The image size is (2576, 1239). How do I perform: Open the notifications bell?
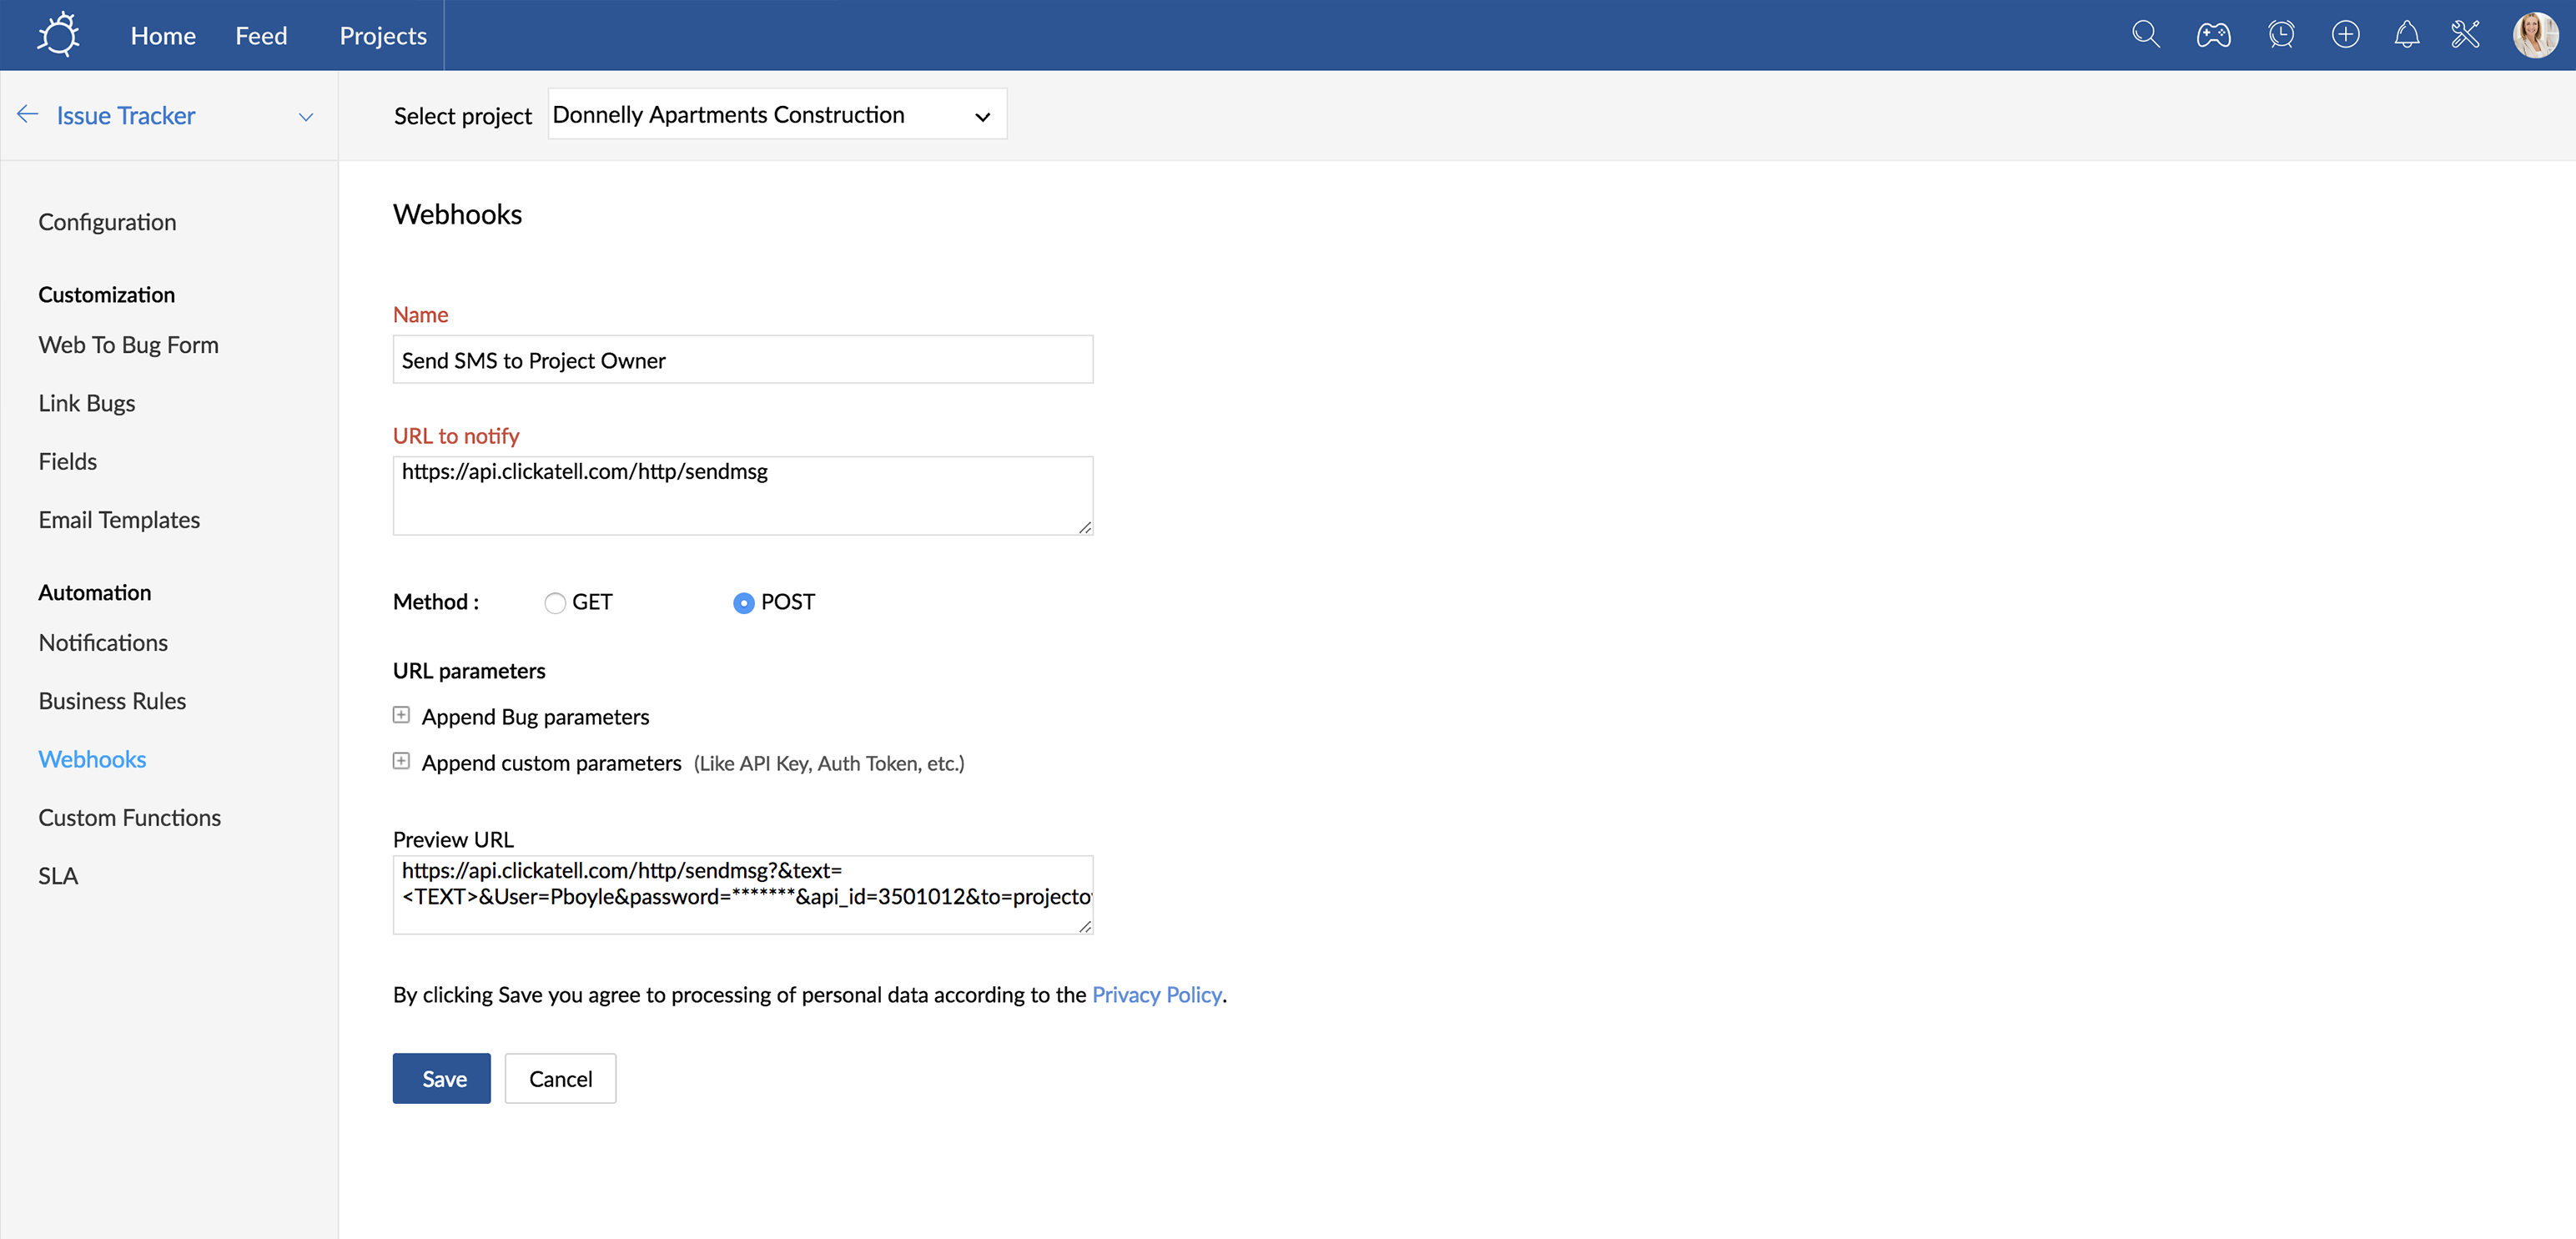coord(2406,35)
